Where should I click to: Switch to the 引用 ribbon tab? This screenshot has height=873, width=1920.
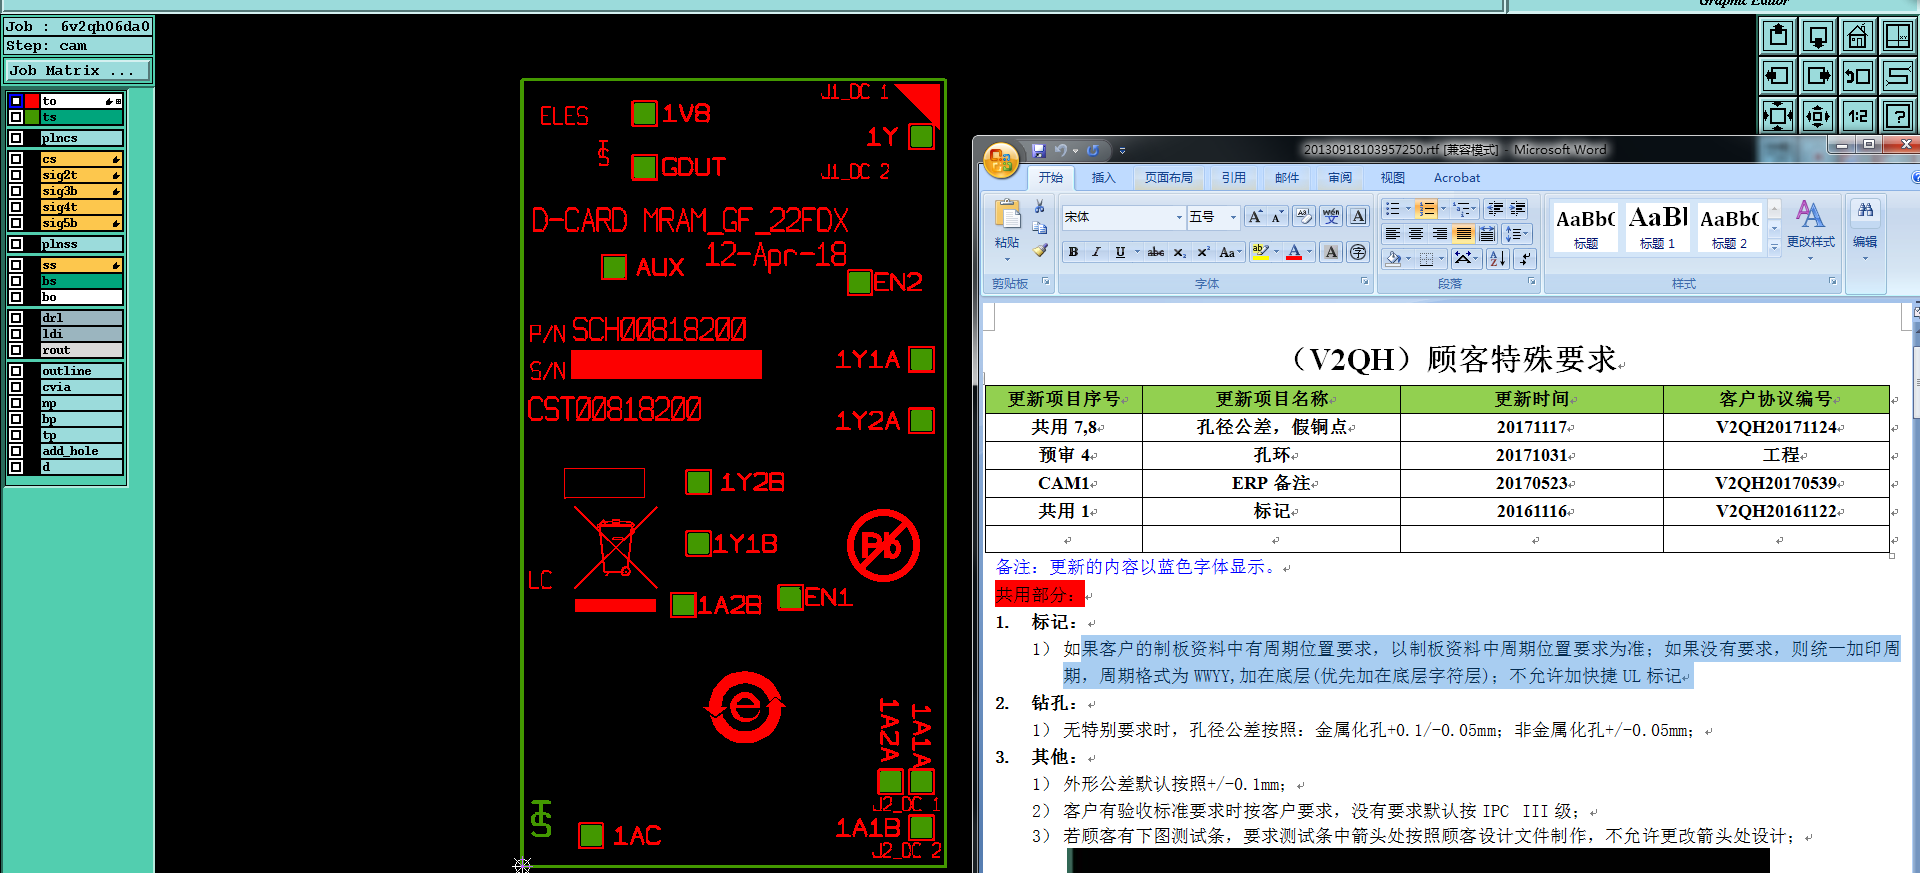click(1233, 178)
